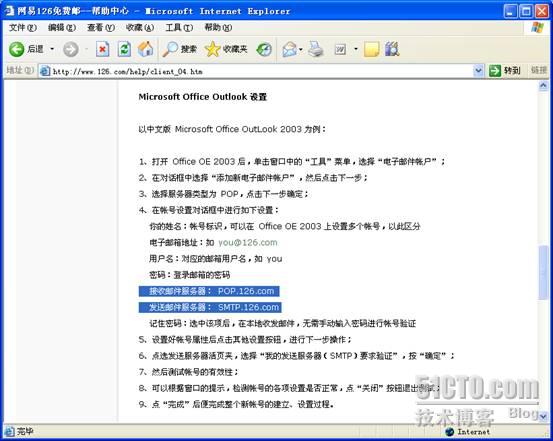Open the address bar dropdown arrow
The image size is (553, 441).
point(478,71)
